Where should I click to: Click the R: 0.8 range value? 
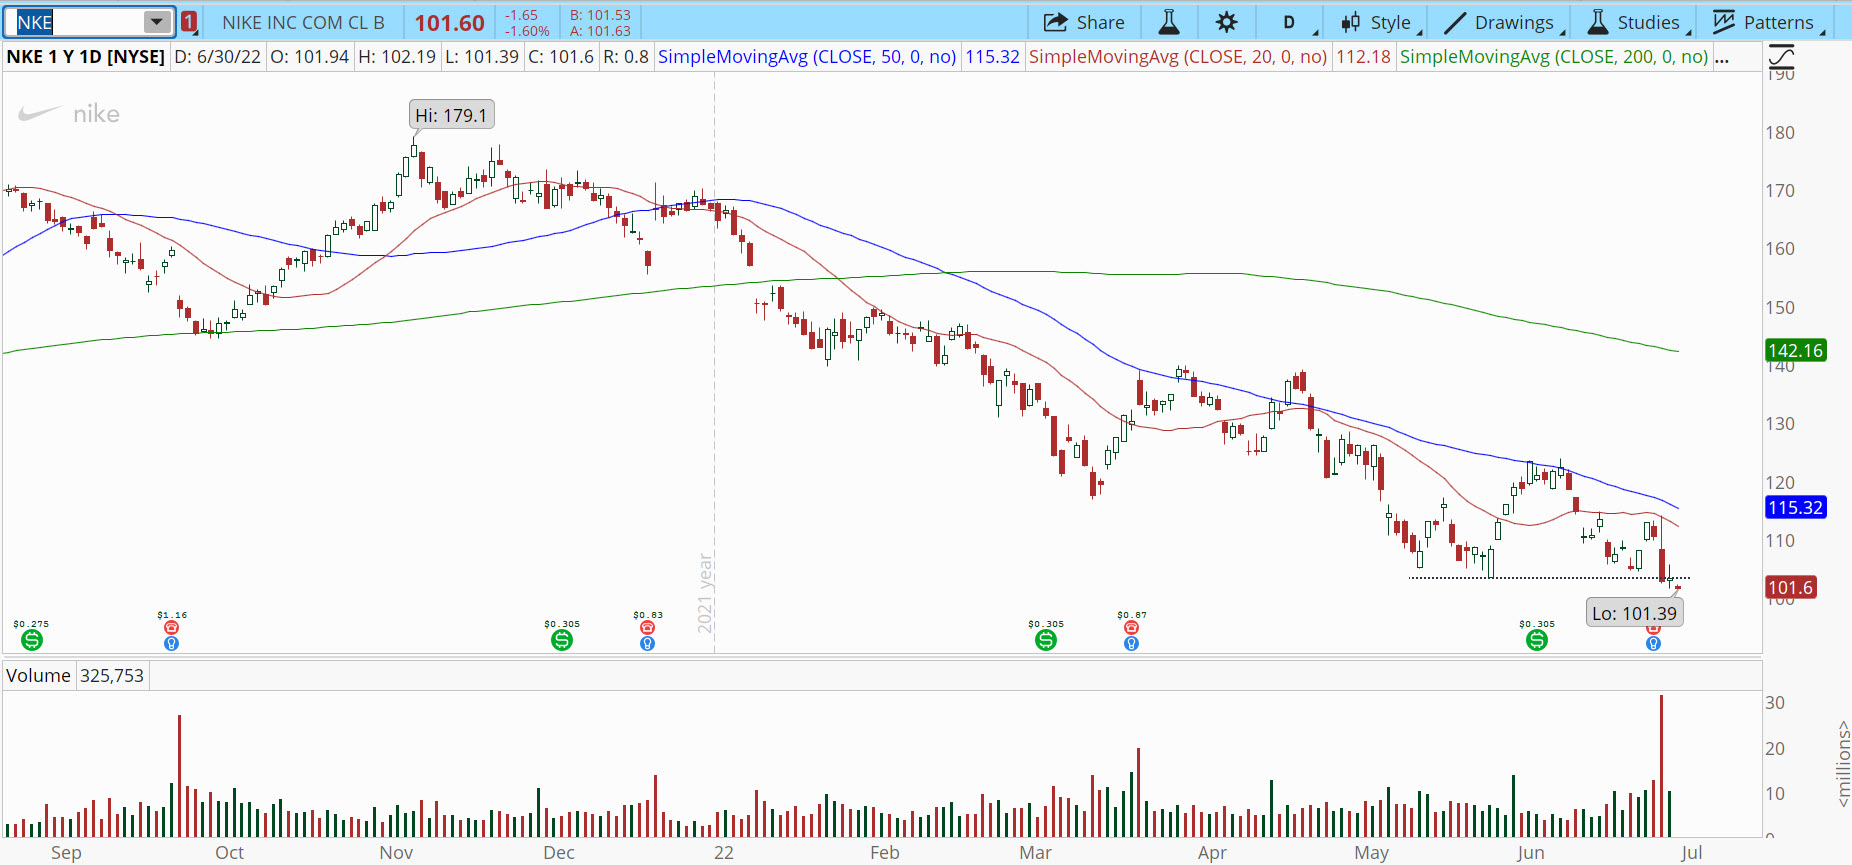[626, 57]
